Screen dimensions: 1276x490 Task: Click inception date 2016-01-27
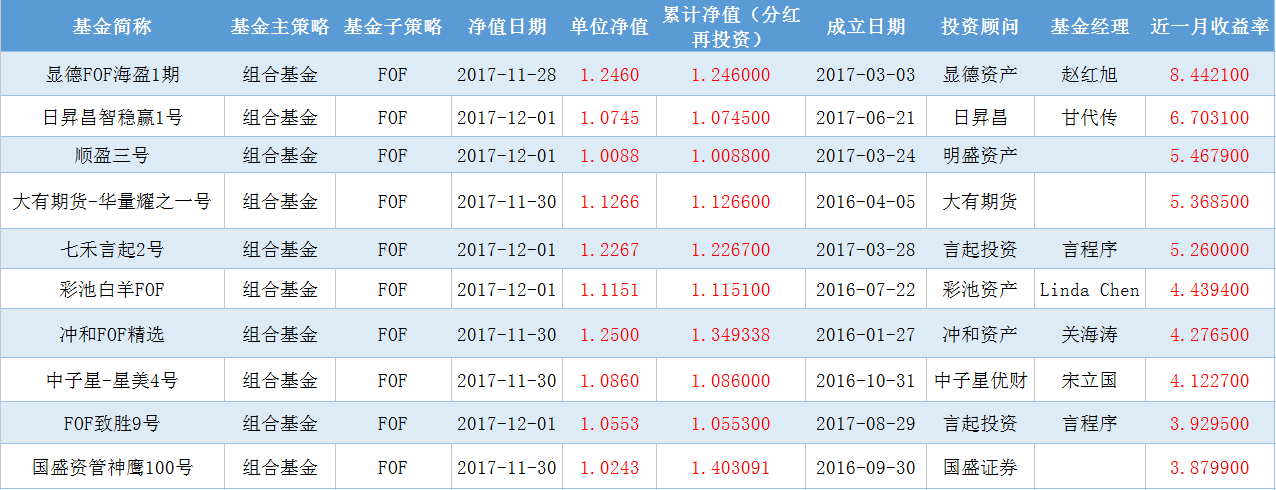click(x=866, y=335)
